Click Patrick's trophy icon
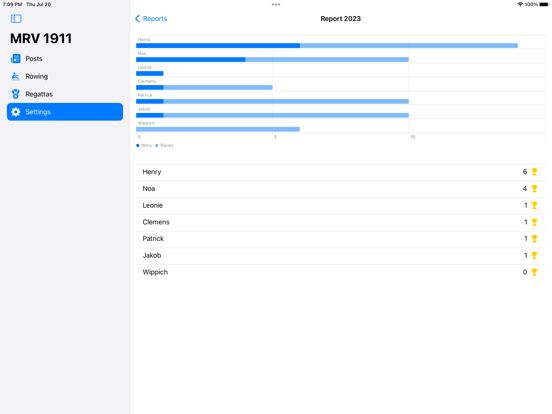 pos(534,239)
